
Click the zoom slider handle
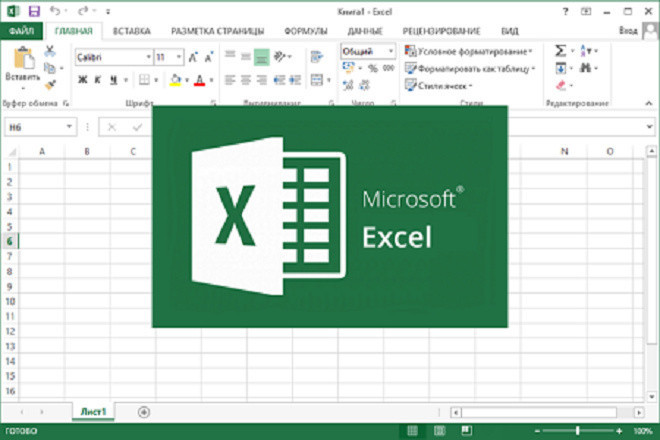(x=578, y=431)
